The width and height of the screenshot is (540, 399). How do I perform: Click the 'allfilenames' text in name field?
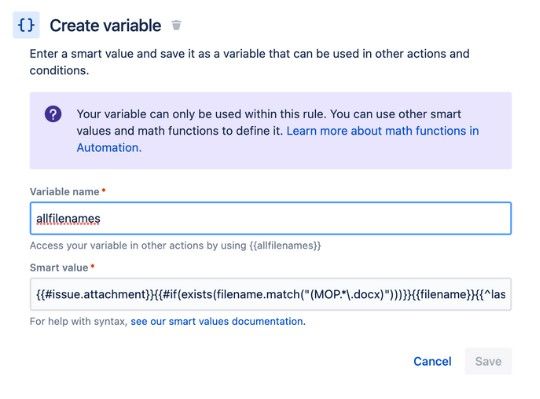pyautogui.click(x=68, y=219)
